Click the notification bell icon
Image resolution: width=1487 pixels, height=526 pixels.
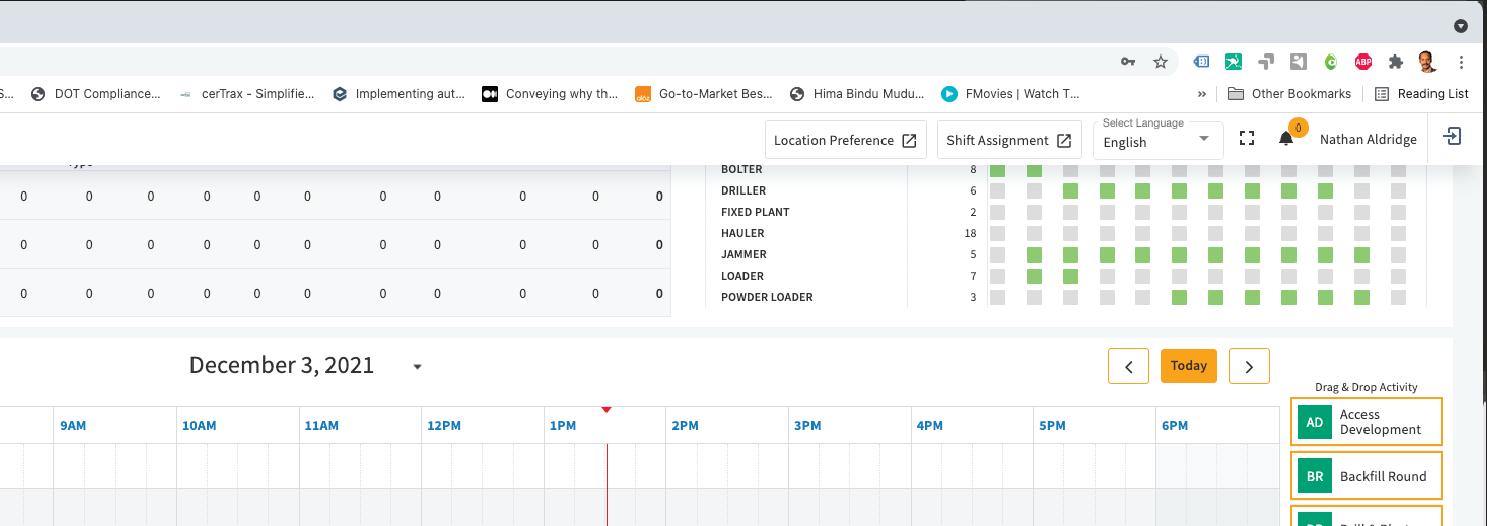click(x=1286, y=139)
